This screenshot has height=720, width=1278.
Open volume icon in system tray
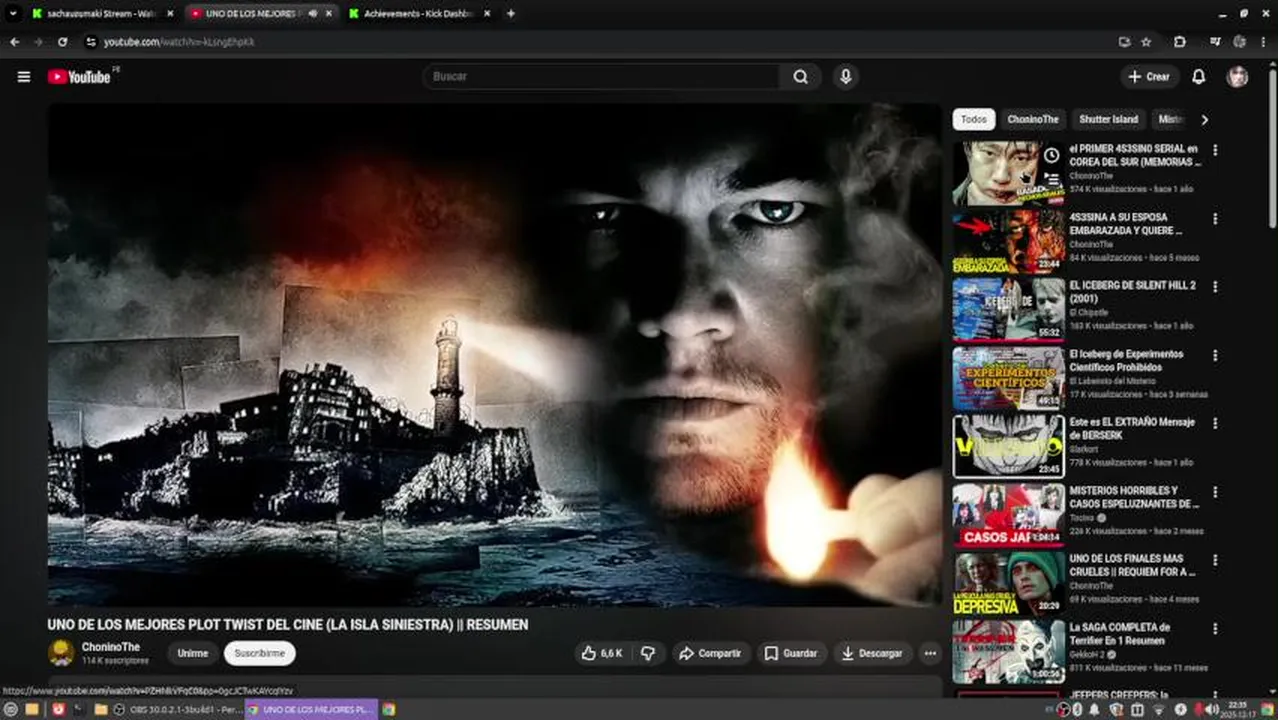point(1212,709)
